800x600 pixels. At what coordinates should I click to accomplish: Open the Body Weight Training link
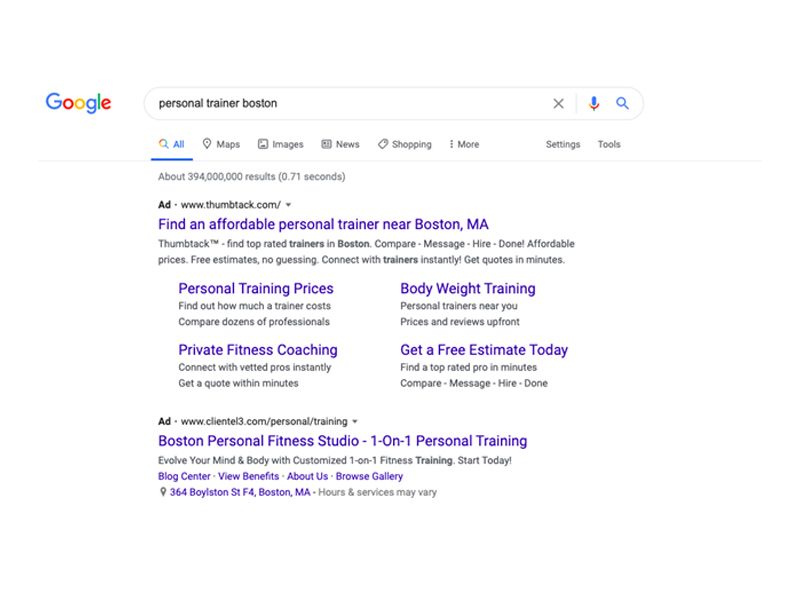[468, 288]
